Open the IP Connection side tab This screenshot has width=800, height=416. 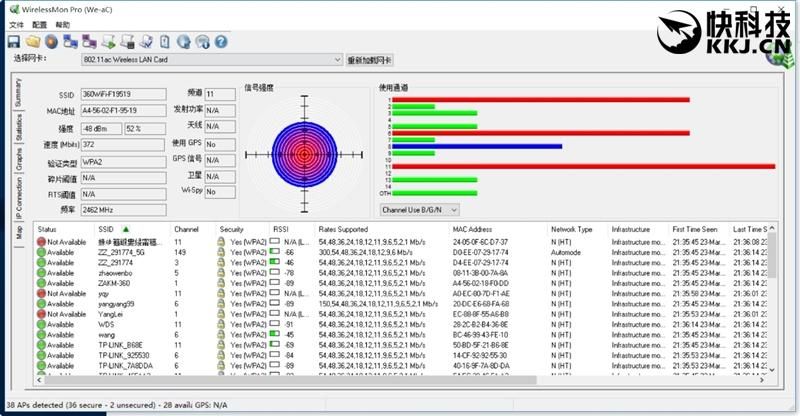point(19,199)
